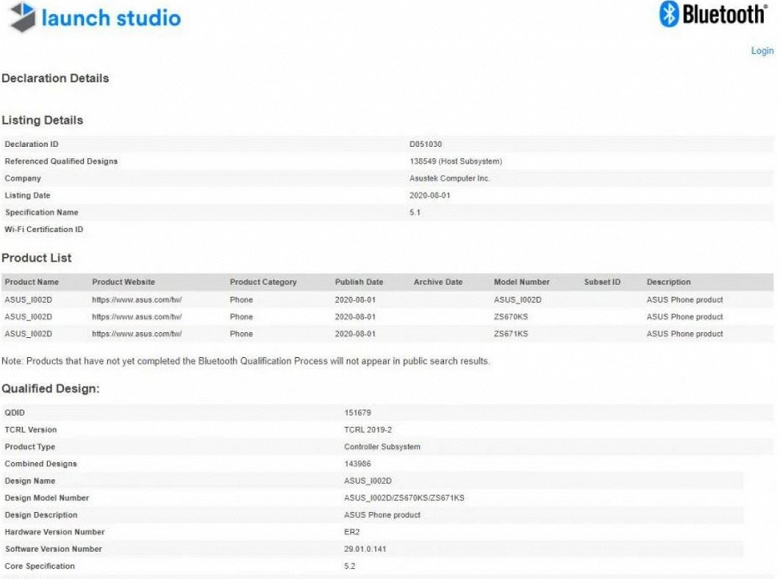This screenshot has height=579, width=780.
Task: Click the Product Category column header
Action: tap(263, 282)
